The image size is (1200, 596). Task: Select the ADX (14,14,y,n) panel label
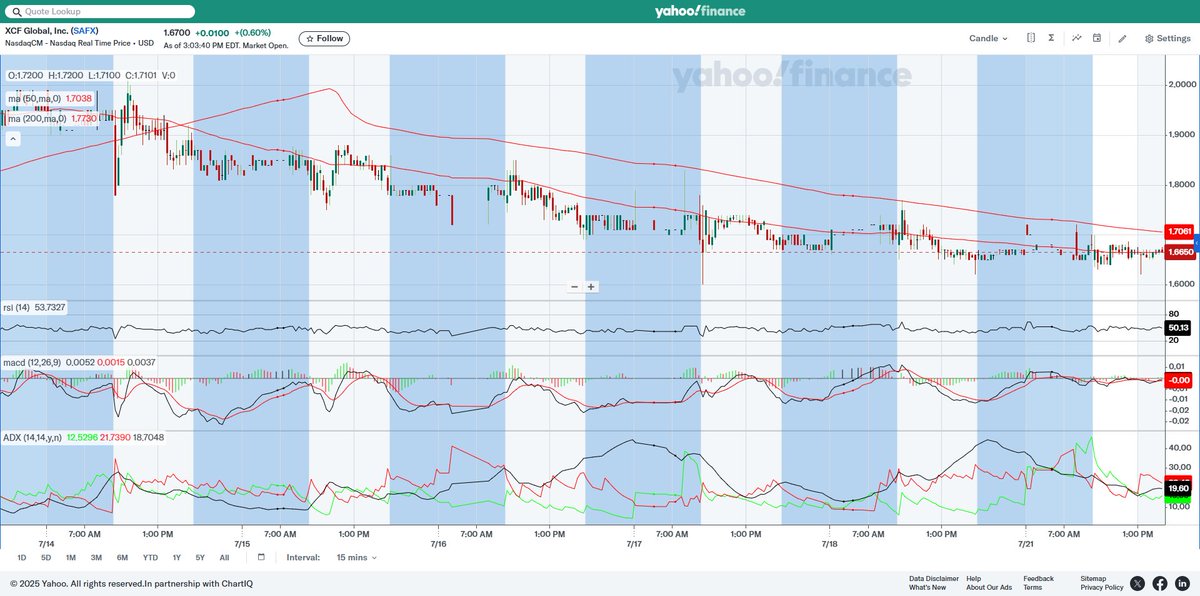(33, 437)
